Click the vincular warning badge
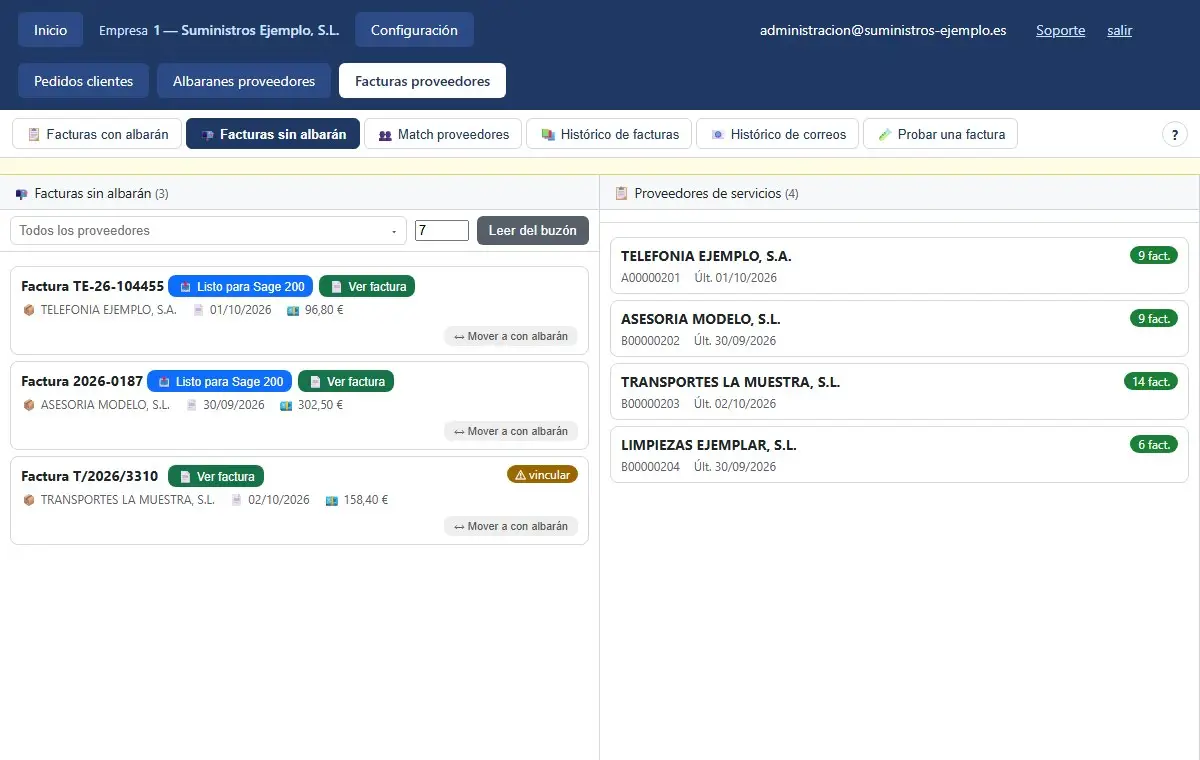Viewport: 1200px width, 760px height. tap(542, 474)
